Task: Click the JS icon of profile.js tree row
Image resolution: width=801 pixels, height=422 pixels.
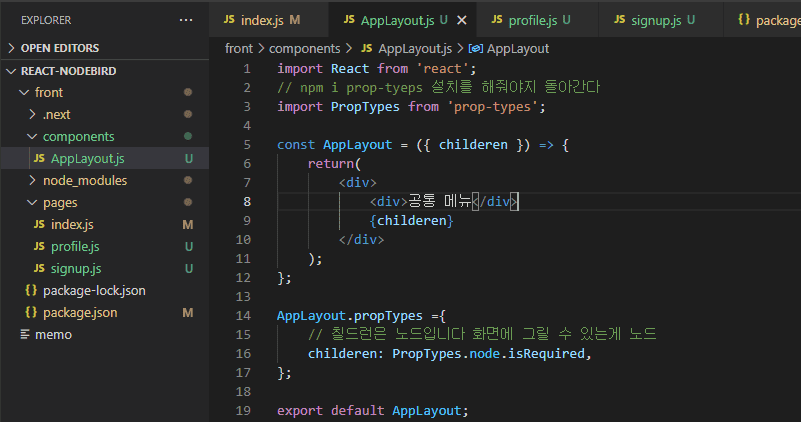Action: (x=39, y=246)
